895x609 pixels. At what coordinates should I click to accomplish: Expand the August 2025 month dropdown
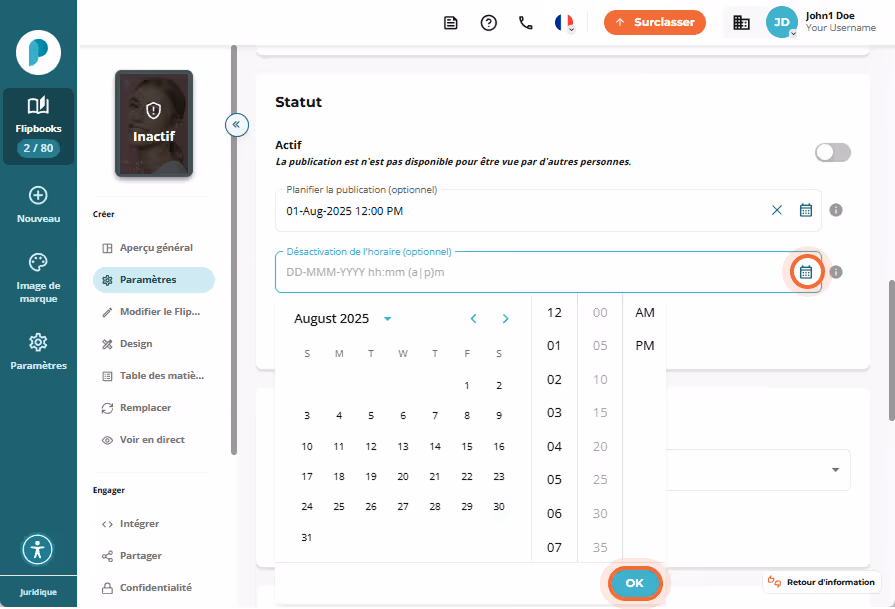[388, 318]
